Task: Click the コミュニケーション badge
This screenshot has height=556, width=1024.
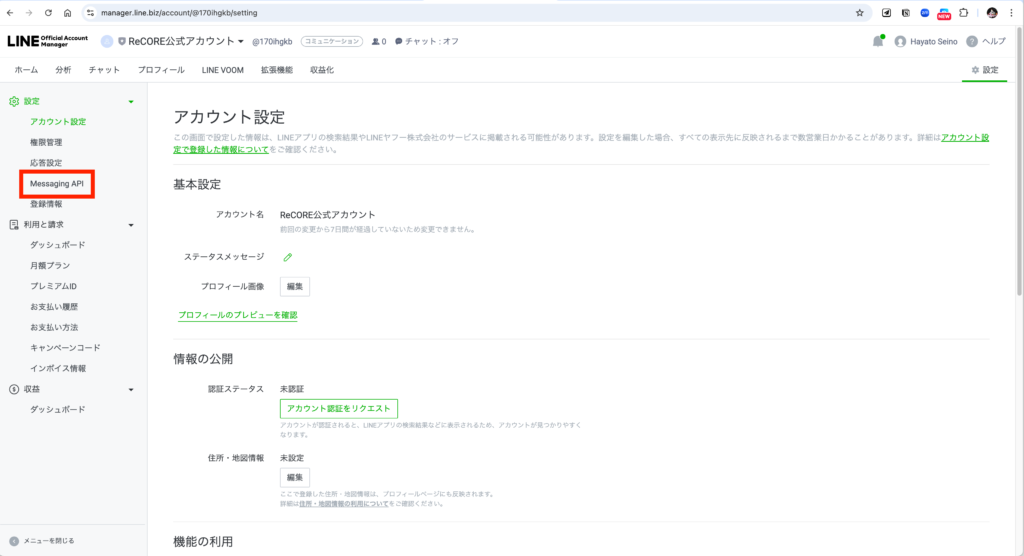Action: point(332,41)
